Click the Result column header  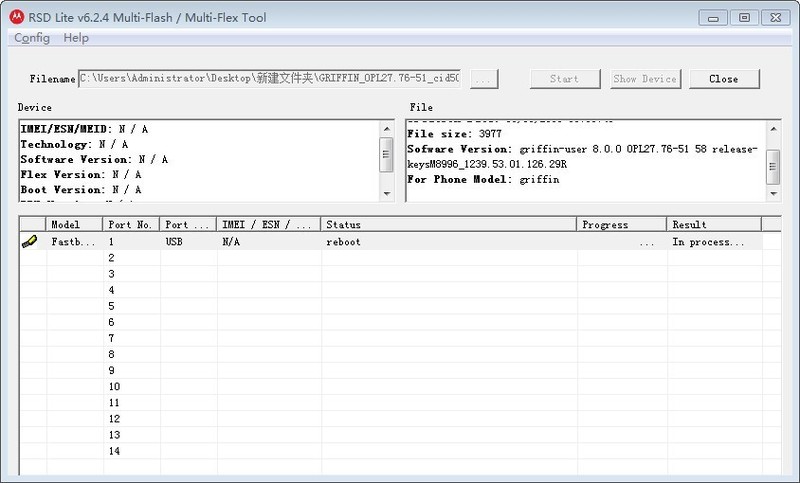[714, 224]
